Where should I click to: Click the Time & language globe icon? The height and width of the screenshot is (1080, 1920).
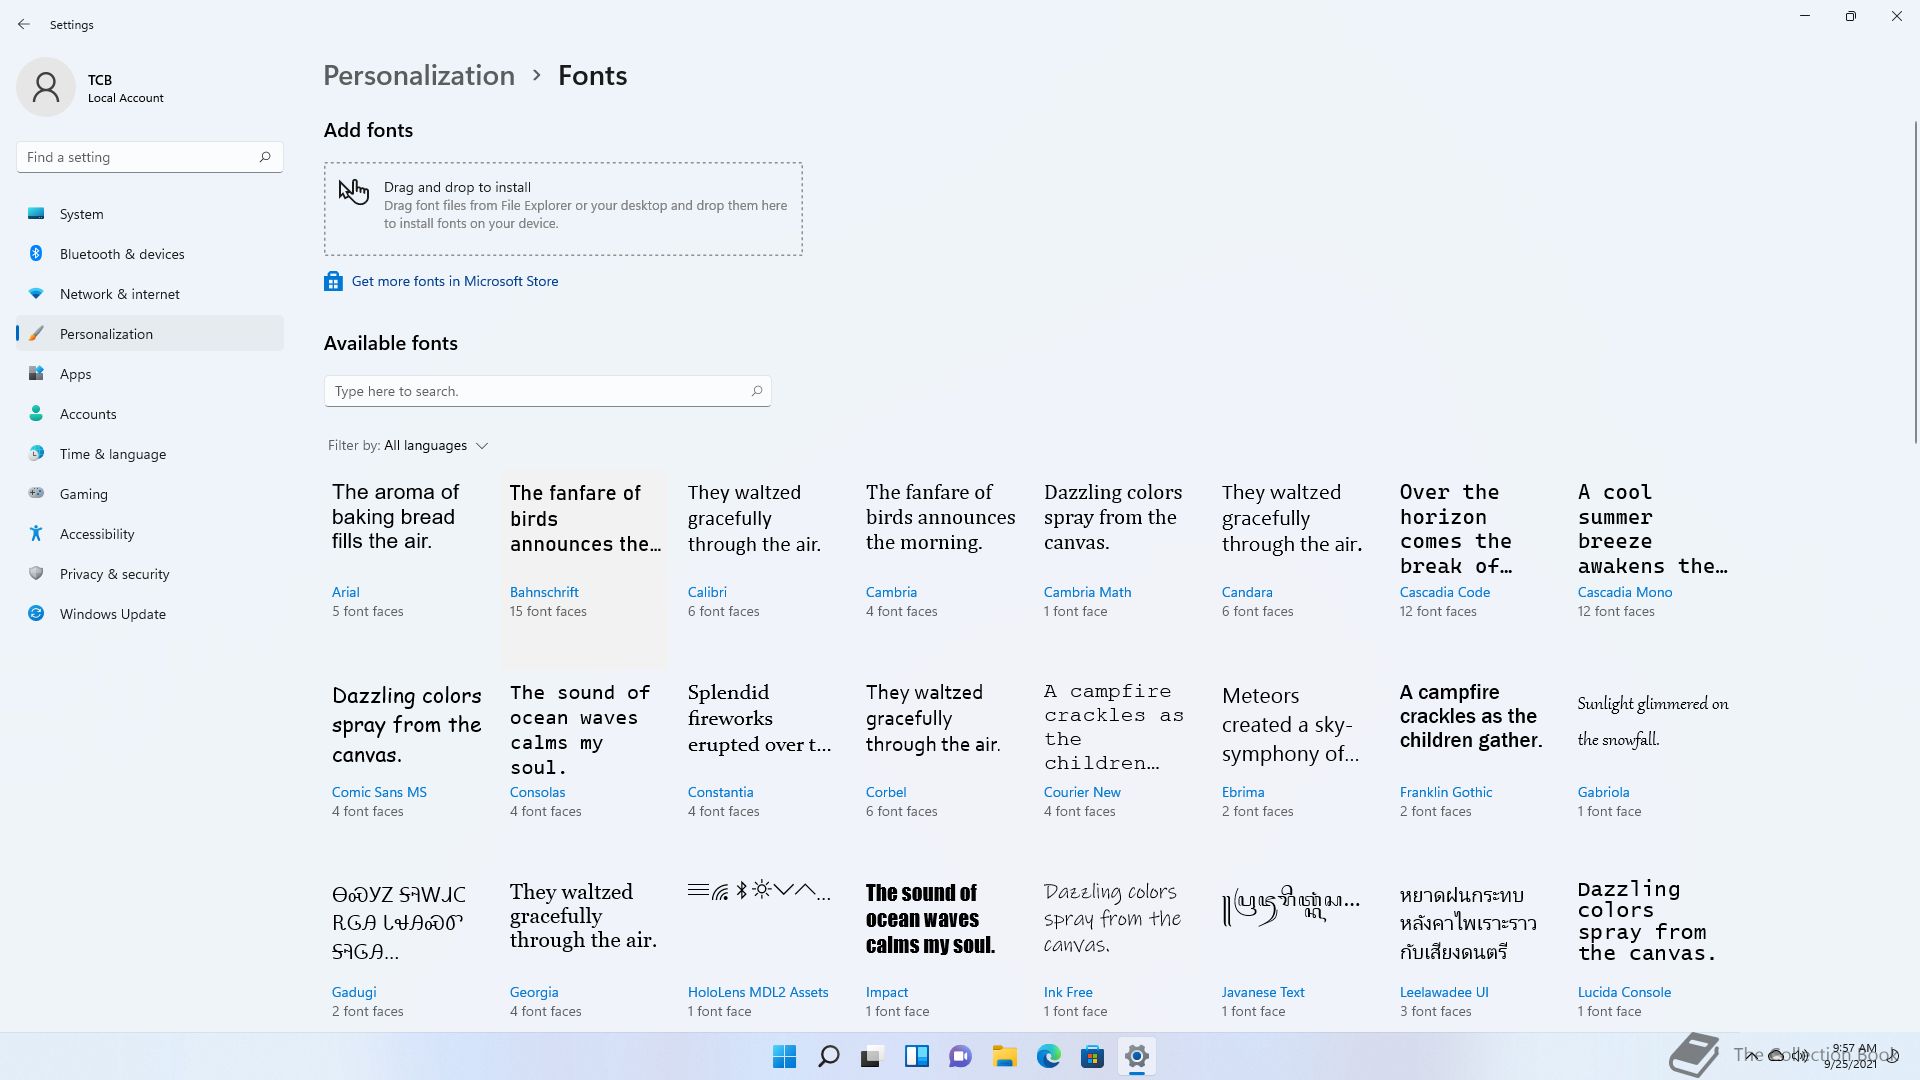[36, 453]
